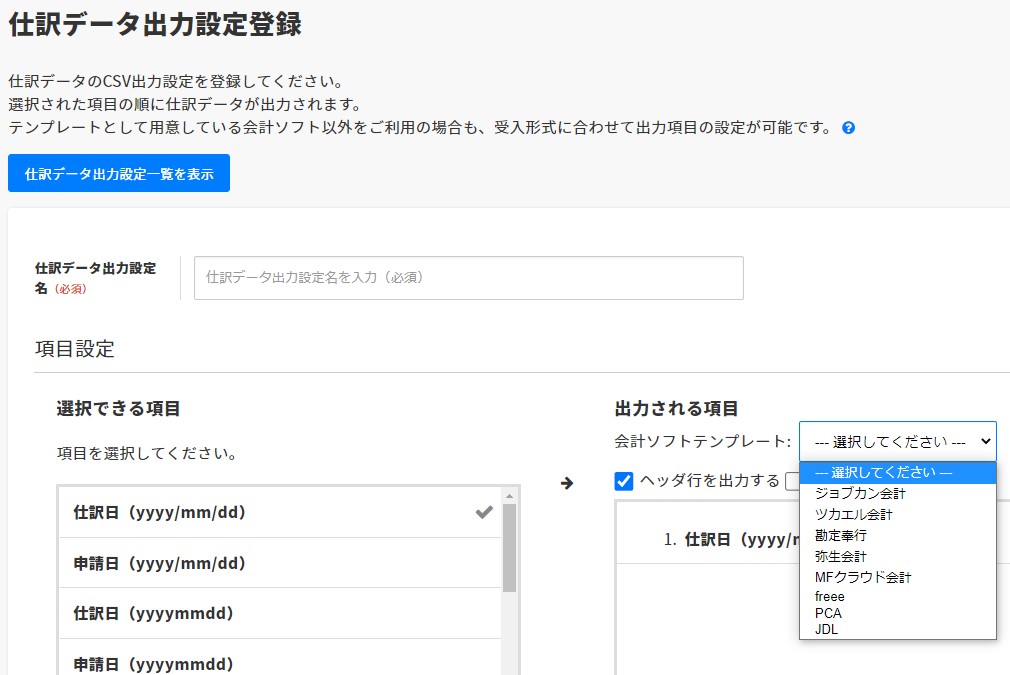Image resolution: width=1010 pixels, height=675 pixels.
Task: Pick JDL from the template dropdown
Action: 827,629
